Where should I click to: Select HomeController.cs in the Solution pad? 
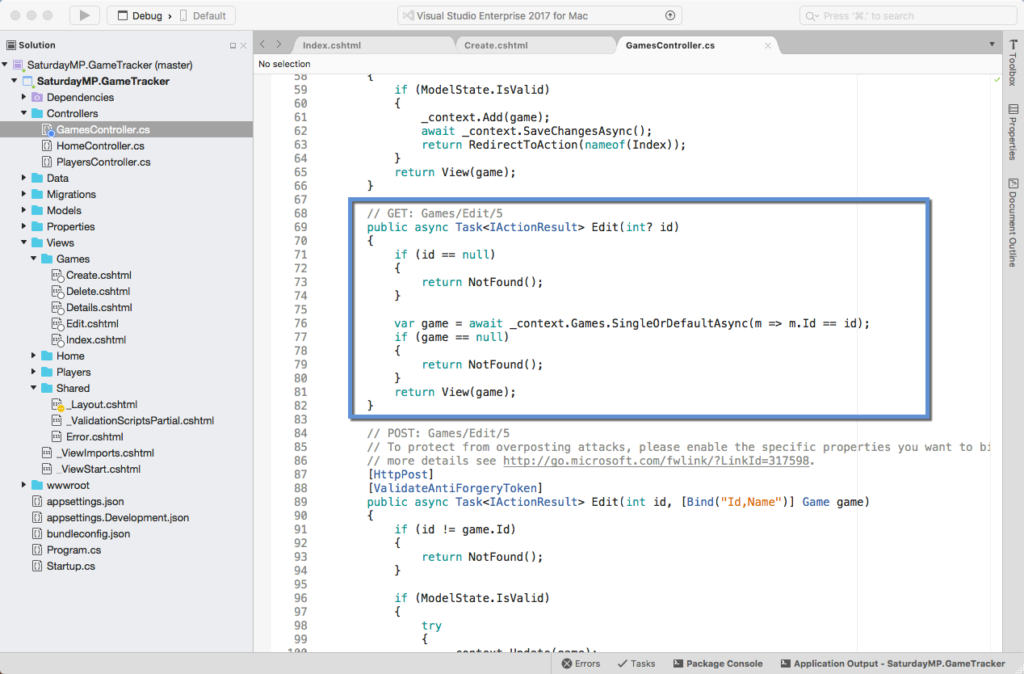tap(101, 145)
